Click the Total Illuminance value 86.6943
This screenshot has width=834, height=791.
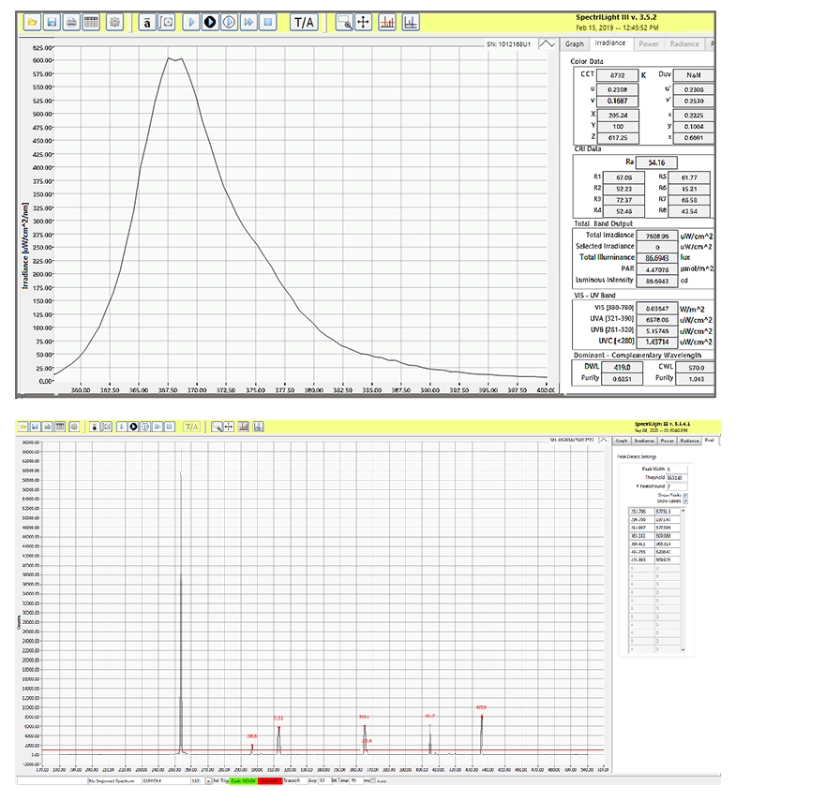tap(657, 258)
